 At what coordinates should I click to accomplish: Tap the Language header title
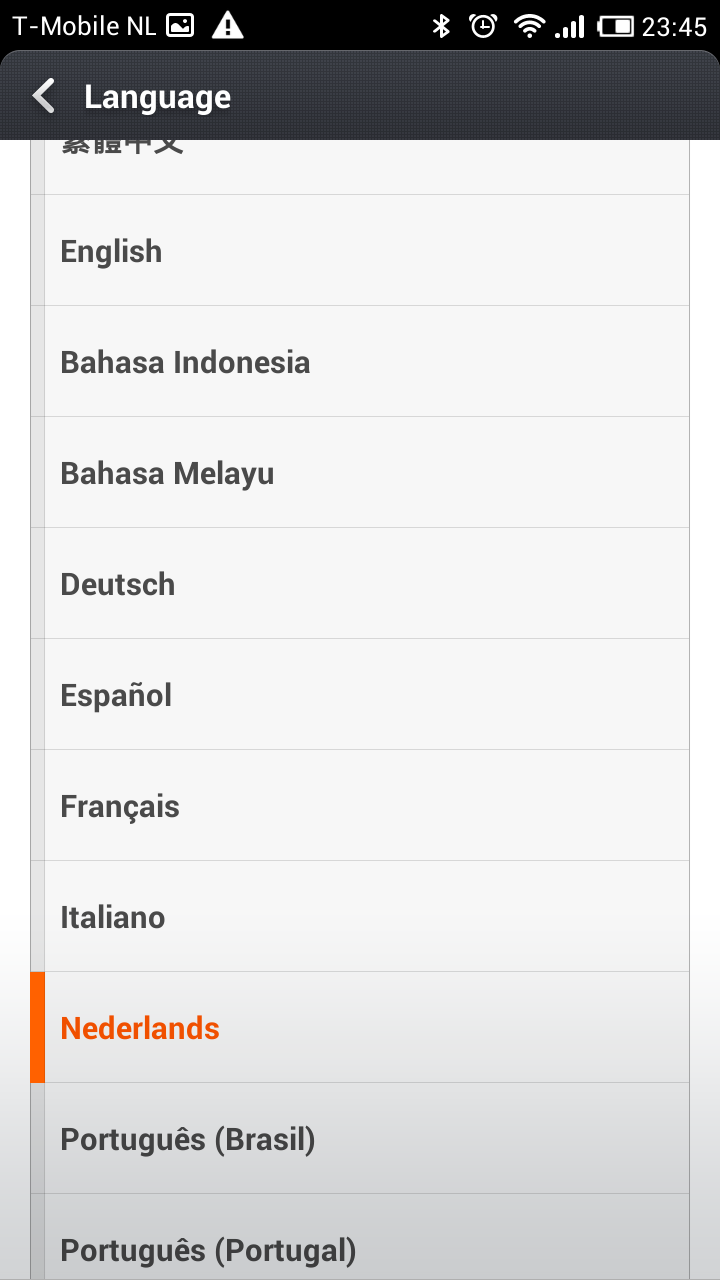click(x=157, y=97)
